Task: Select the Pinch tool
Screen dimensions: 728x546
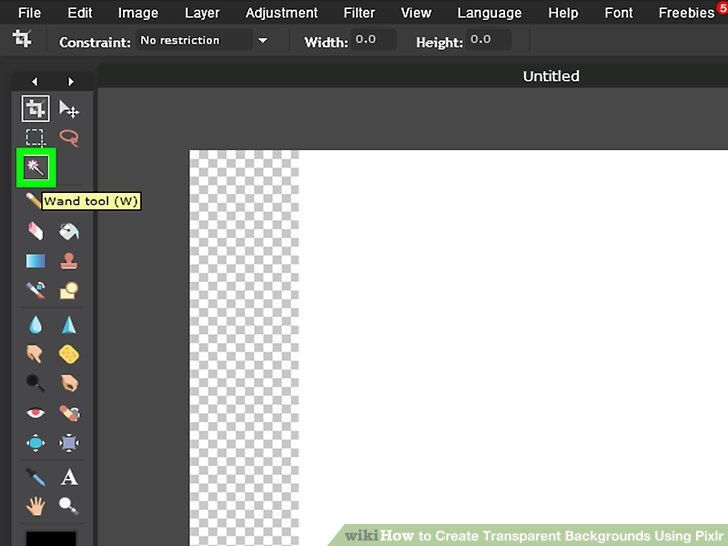Action: pos(69,442)
